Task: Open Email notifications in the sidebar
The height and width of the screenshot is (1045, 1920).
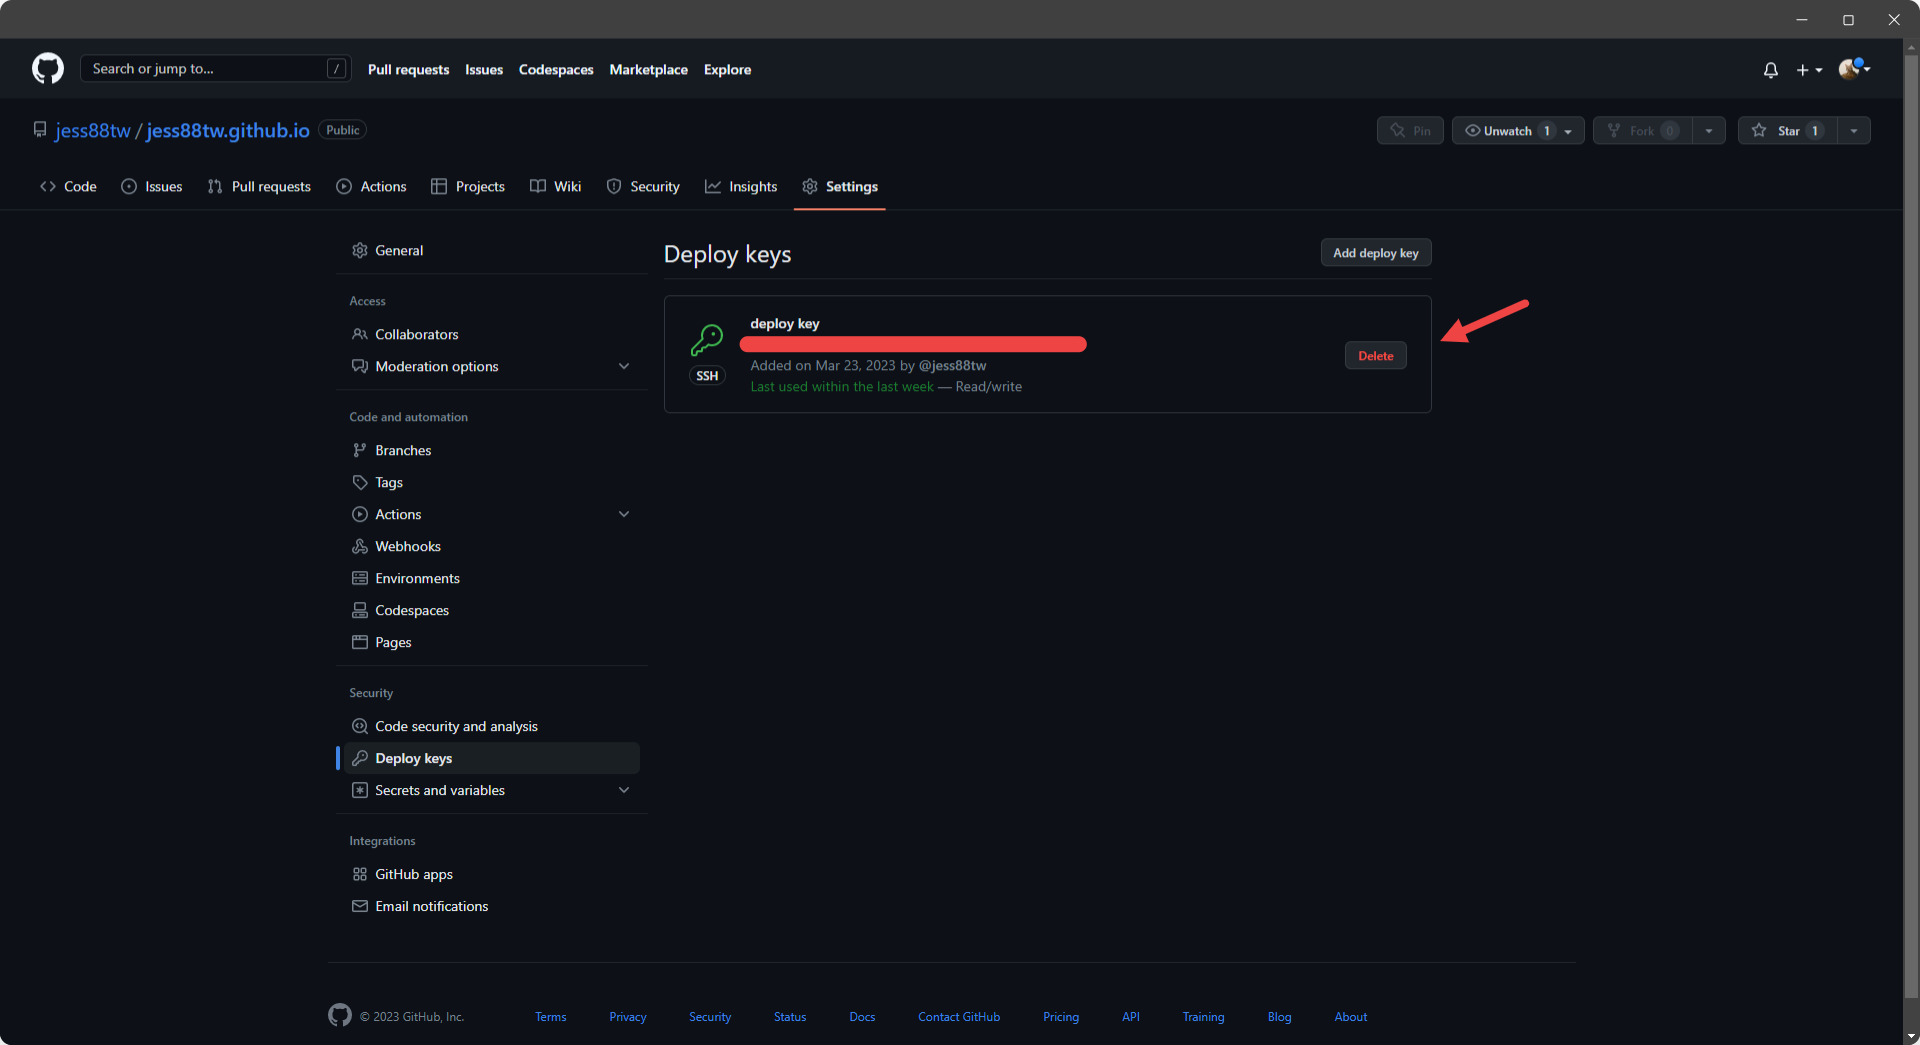Action: (x=492, y=907)
